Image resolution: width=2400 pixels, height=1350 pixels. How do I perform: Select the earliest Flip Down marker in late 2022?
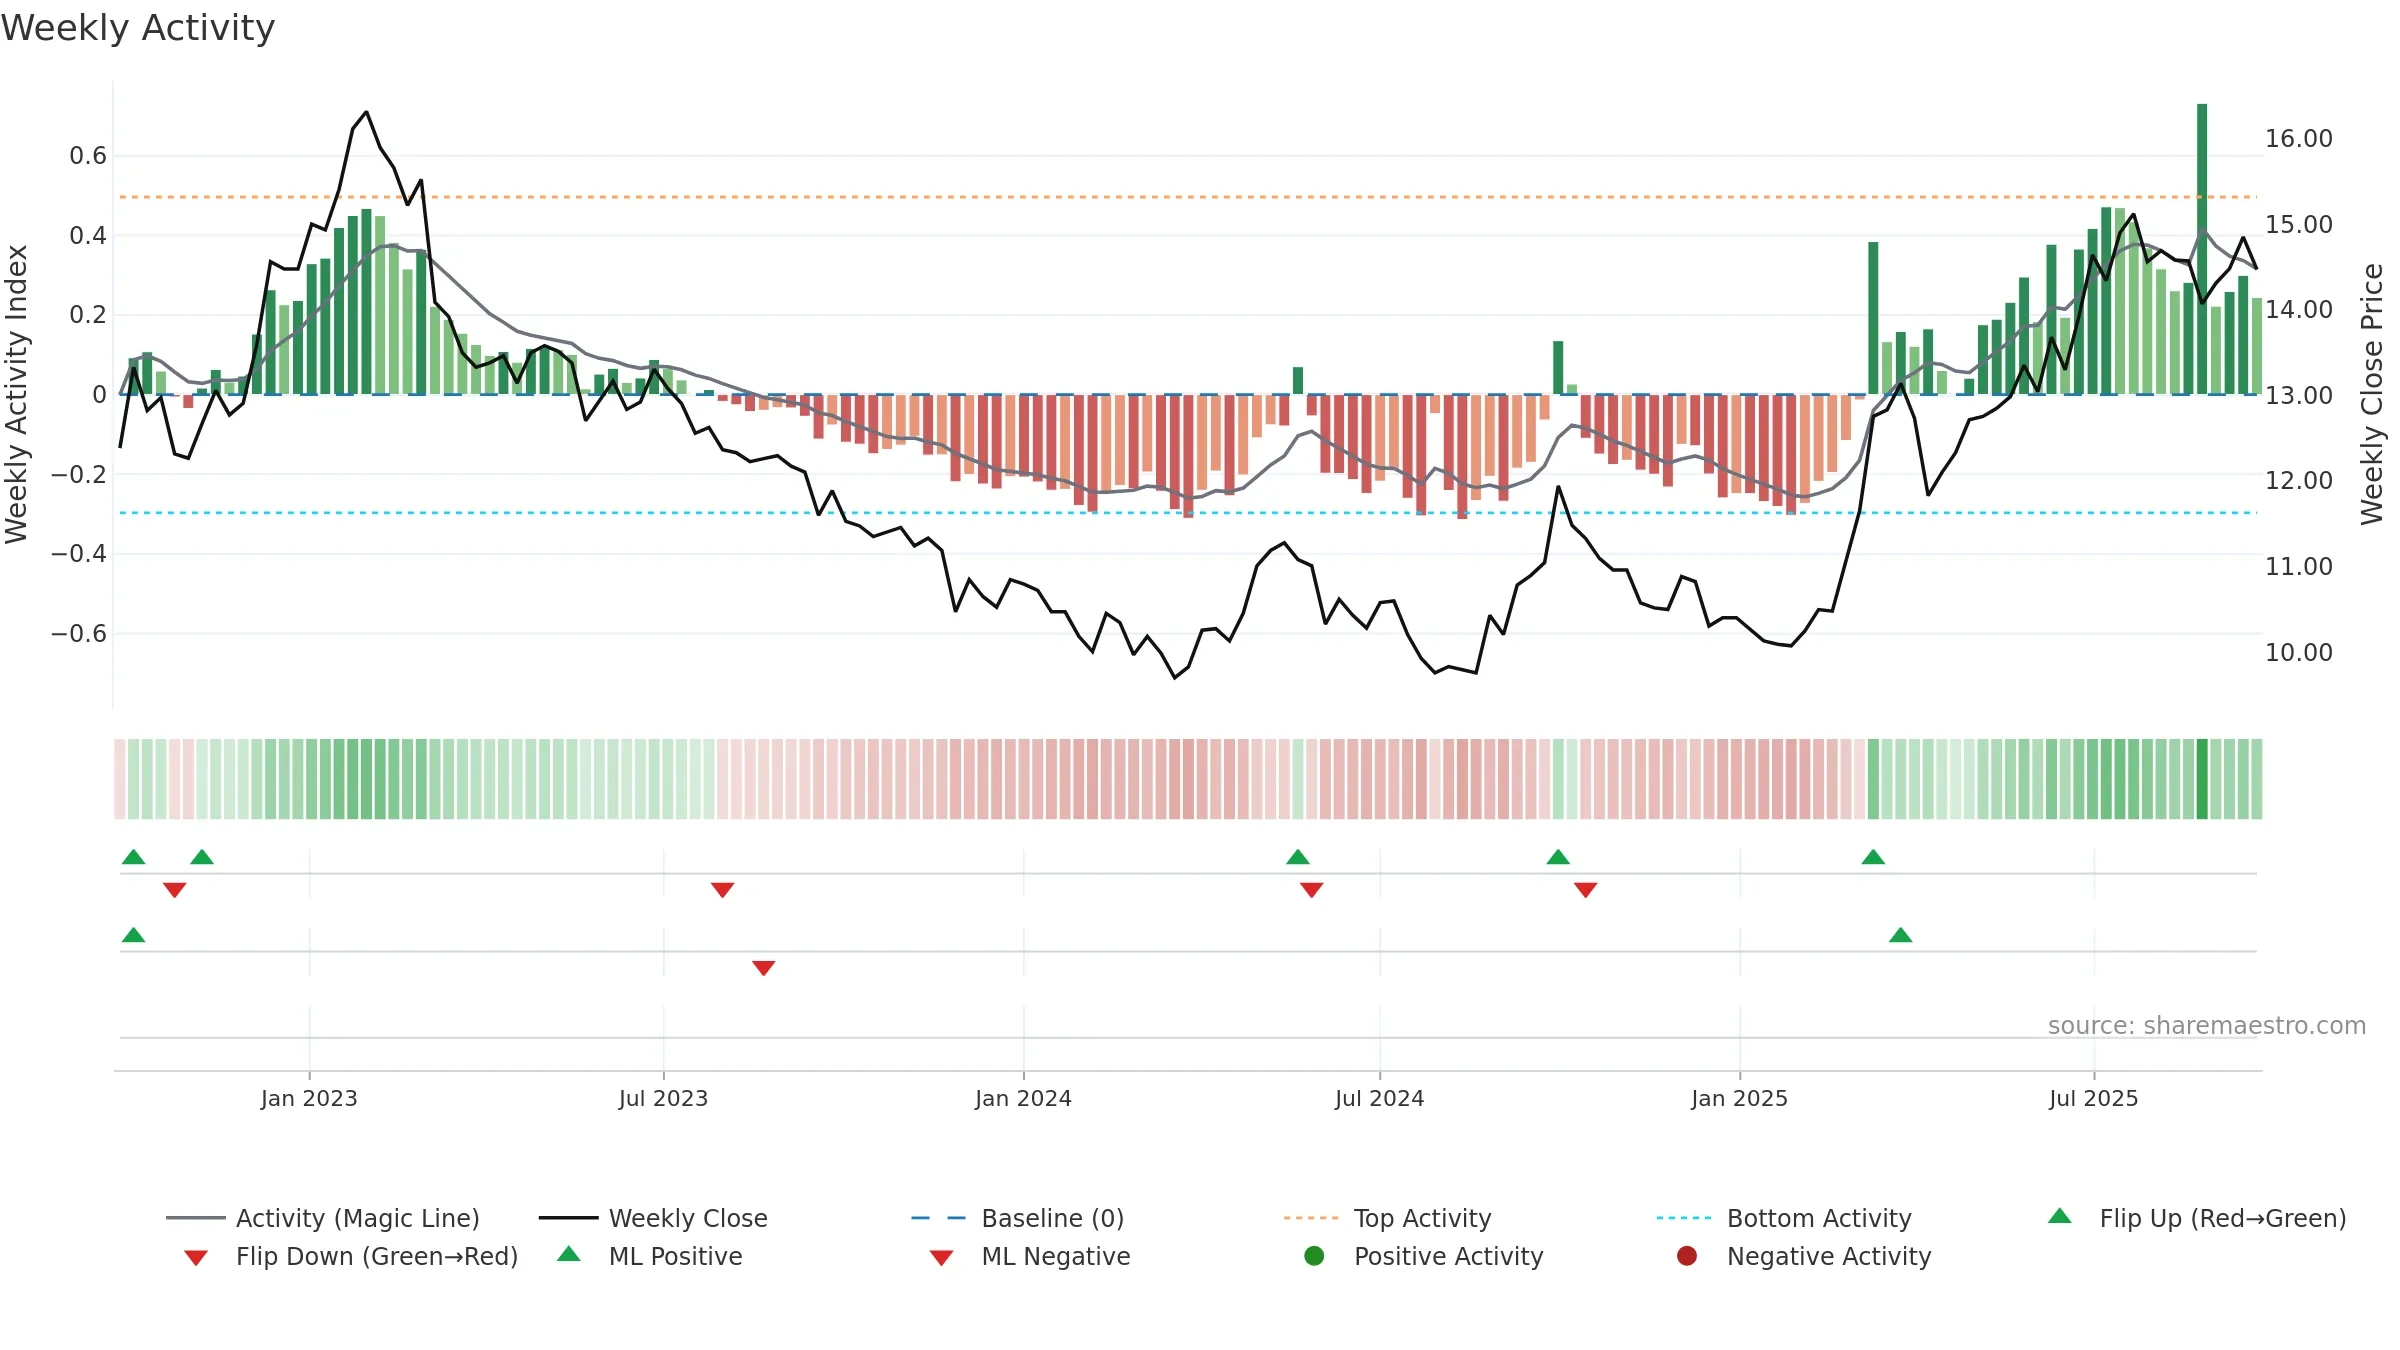coord(175,890)
